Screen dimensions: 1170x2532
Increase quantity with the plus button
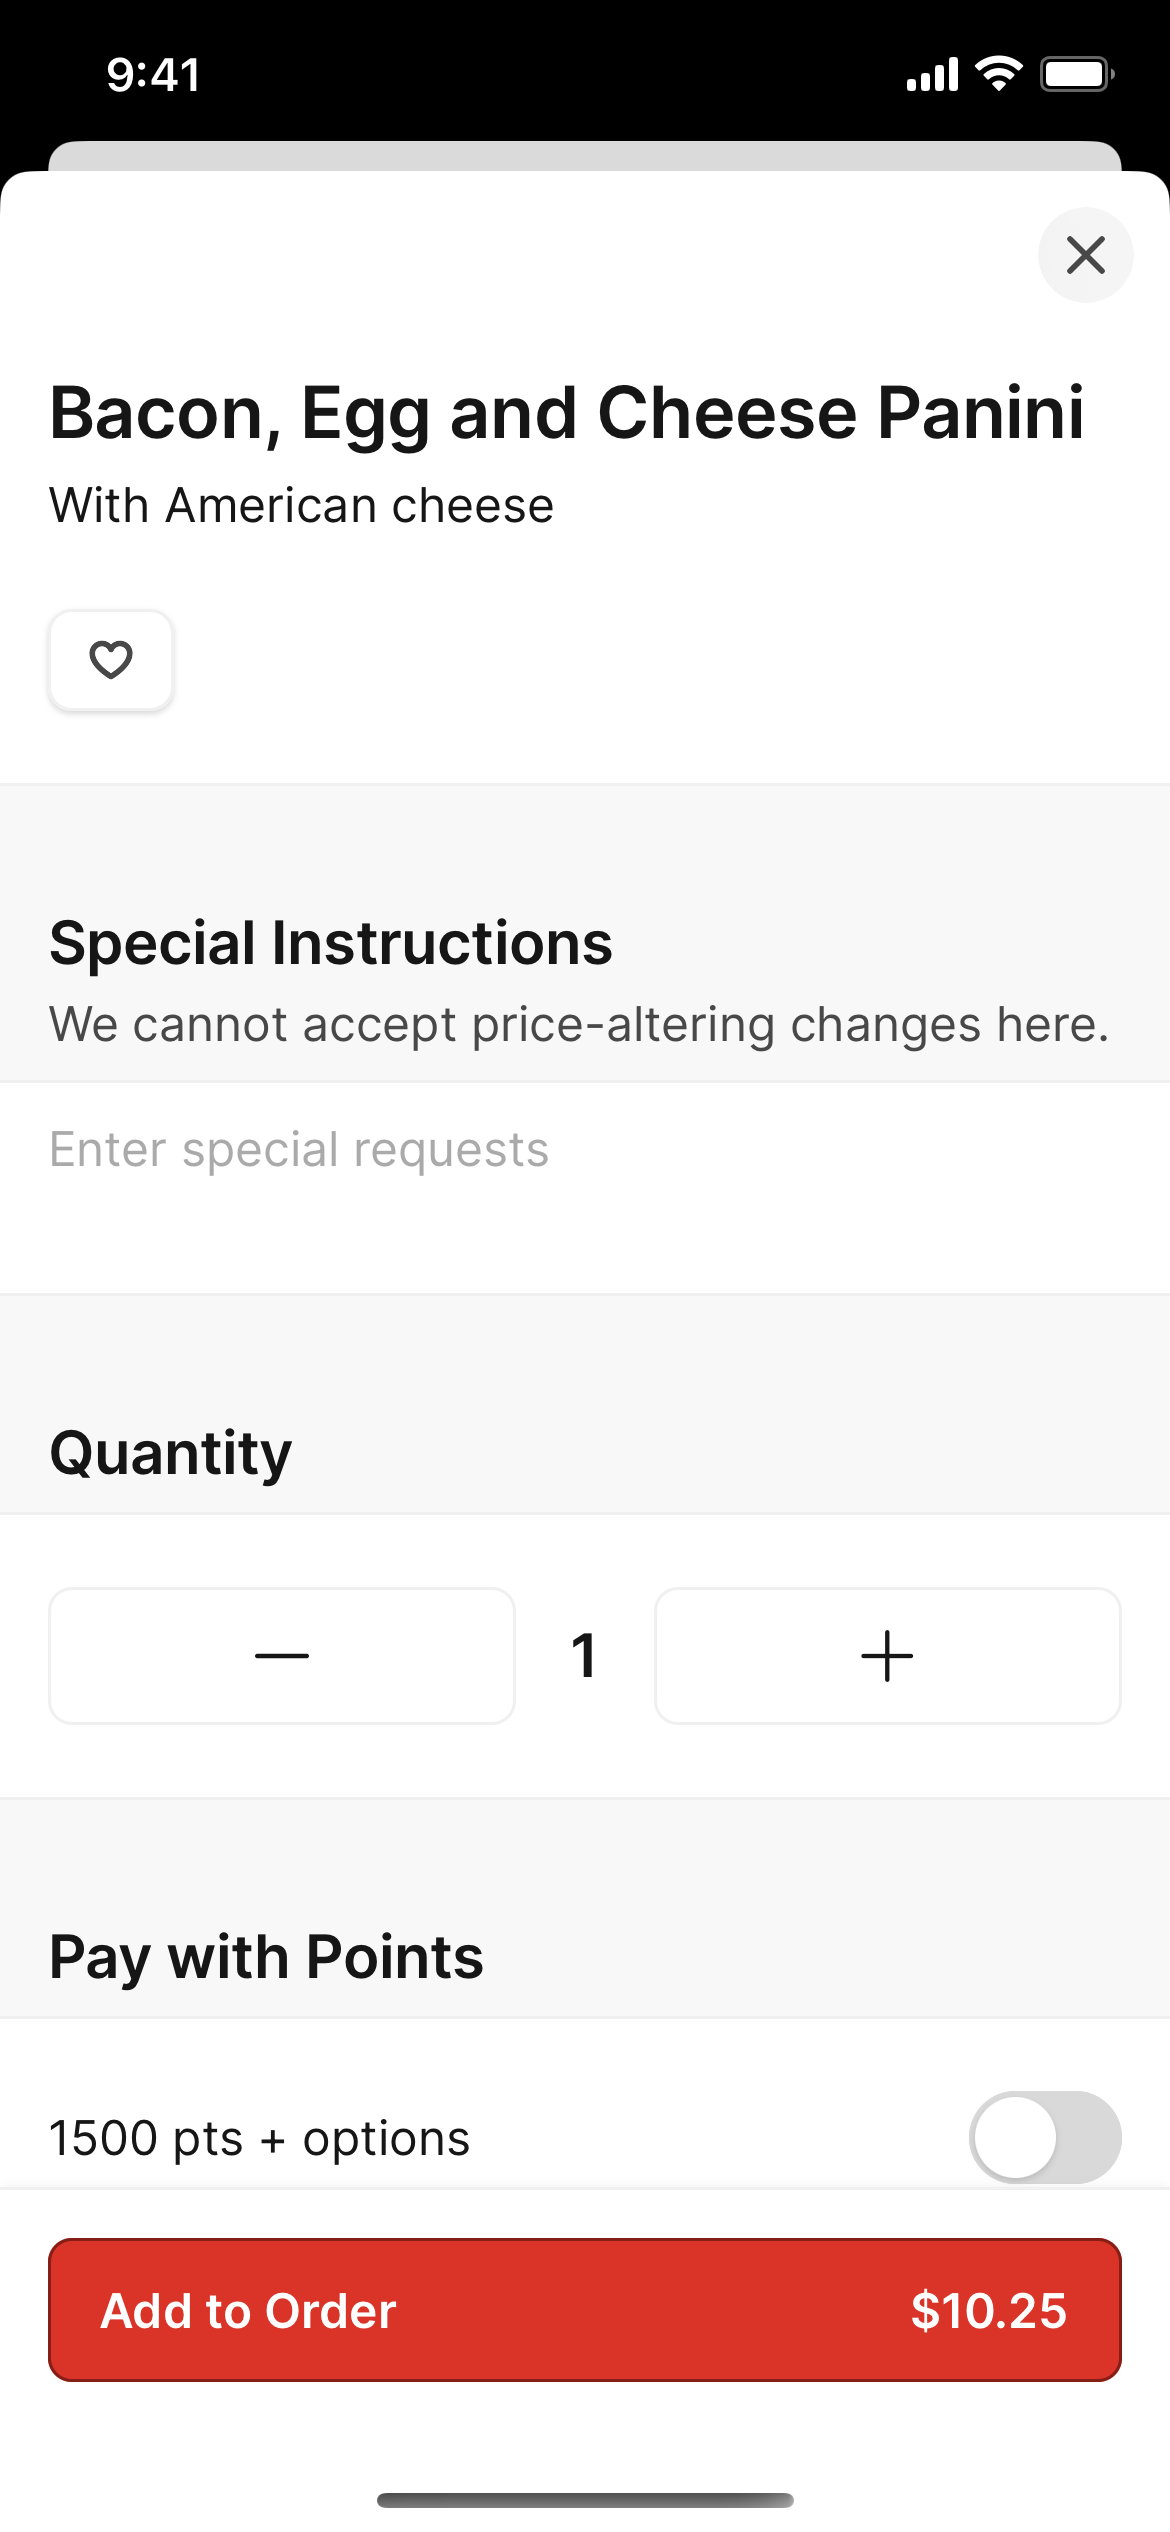pyautogui.click(x=887, y=1656)
